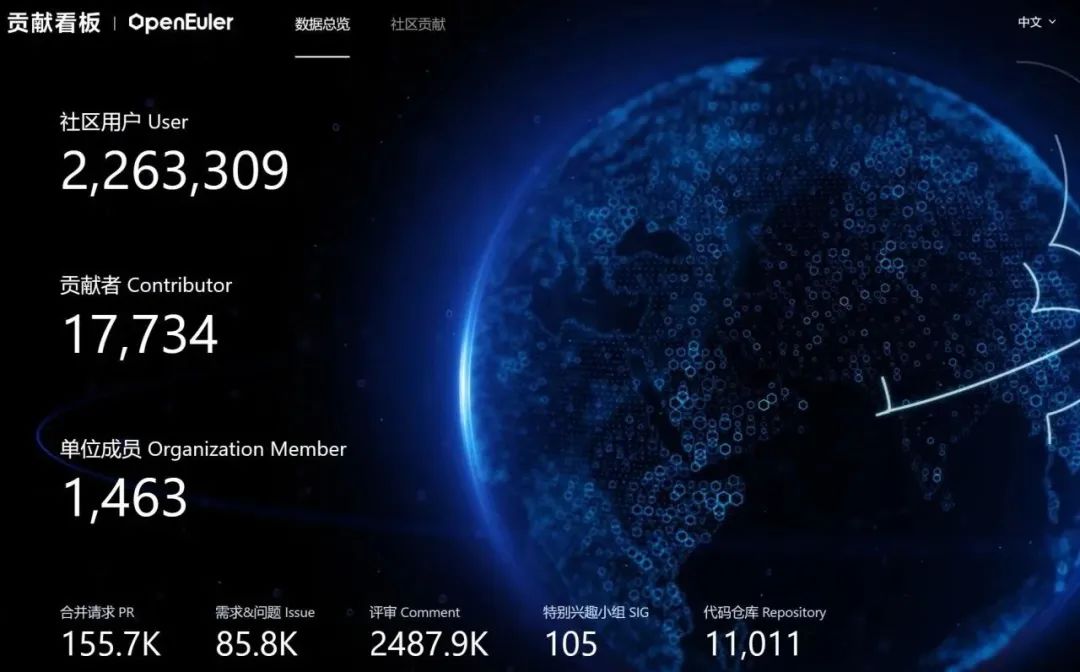
Task: Click the 单位成员 Organization Member label
Action: (x=203, y=449)
